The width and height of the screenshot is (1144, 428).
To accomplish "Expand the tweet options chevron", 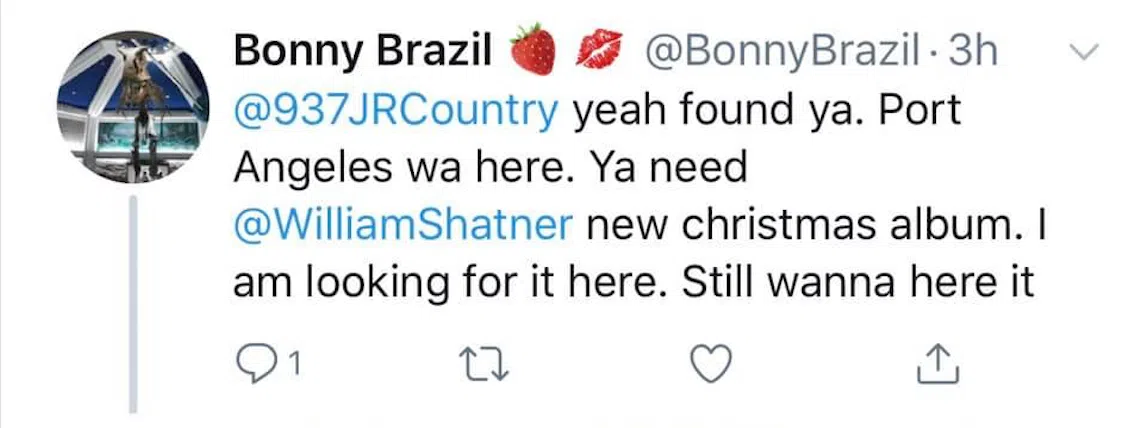I will coord(1084,50).
